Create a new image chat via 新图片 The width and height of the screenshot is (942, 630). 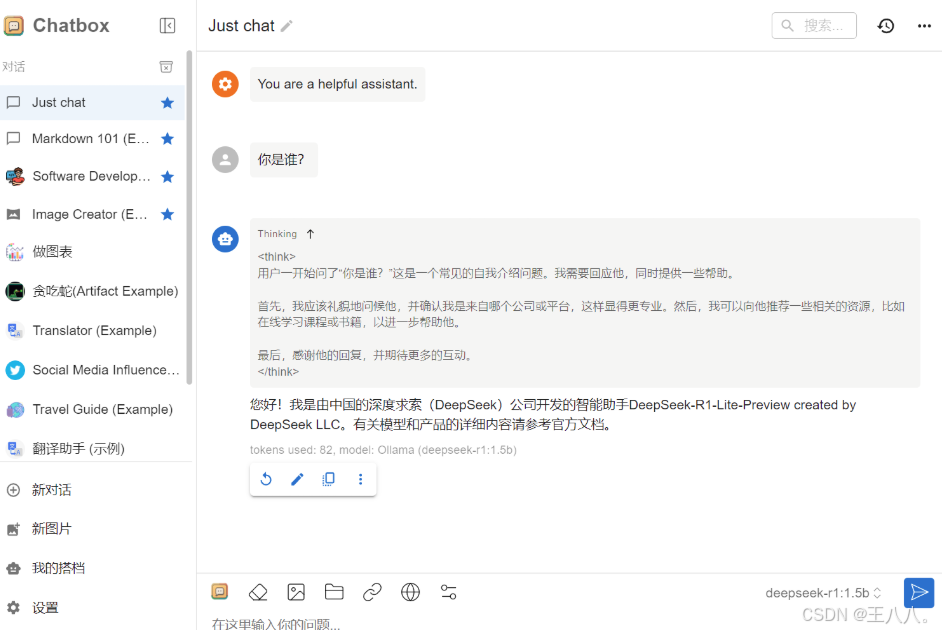coord(96,529)
